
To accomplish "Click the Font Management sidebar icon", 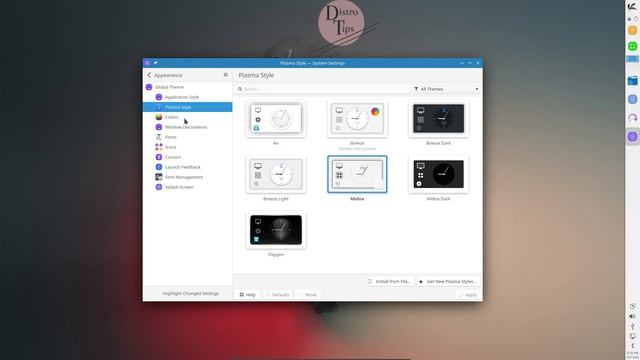I will point(159,177).
